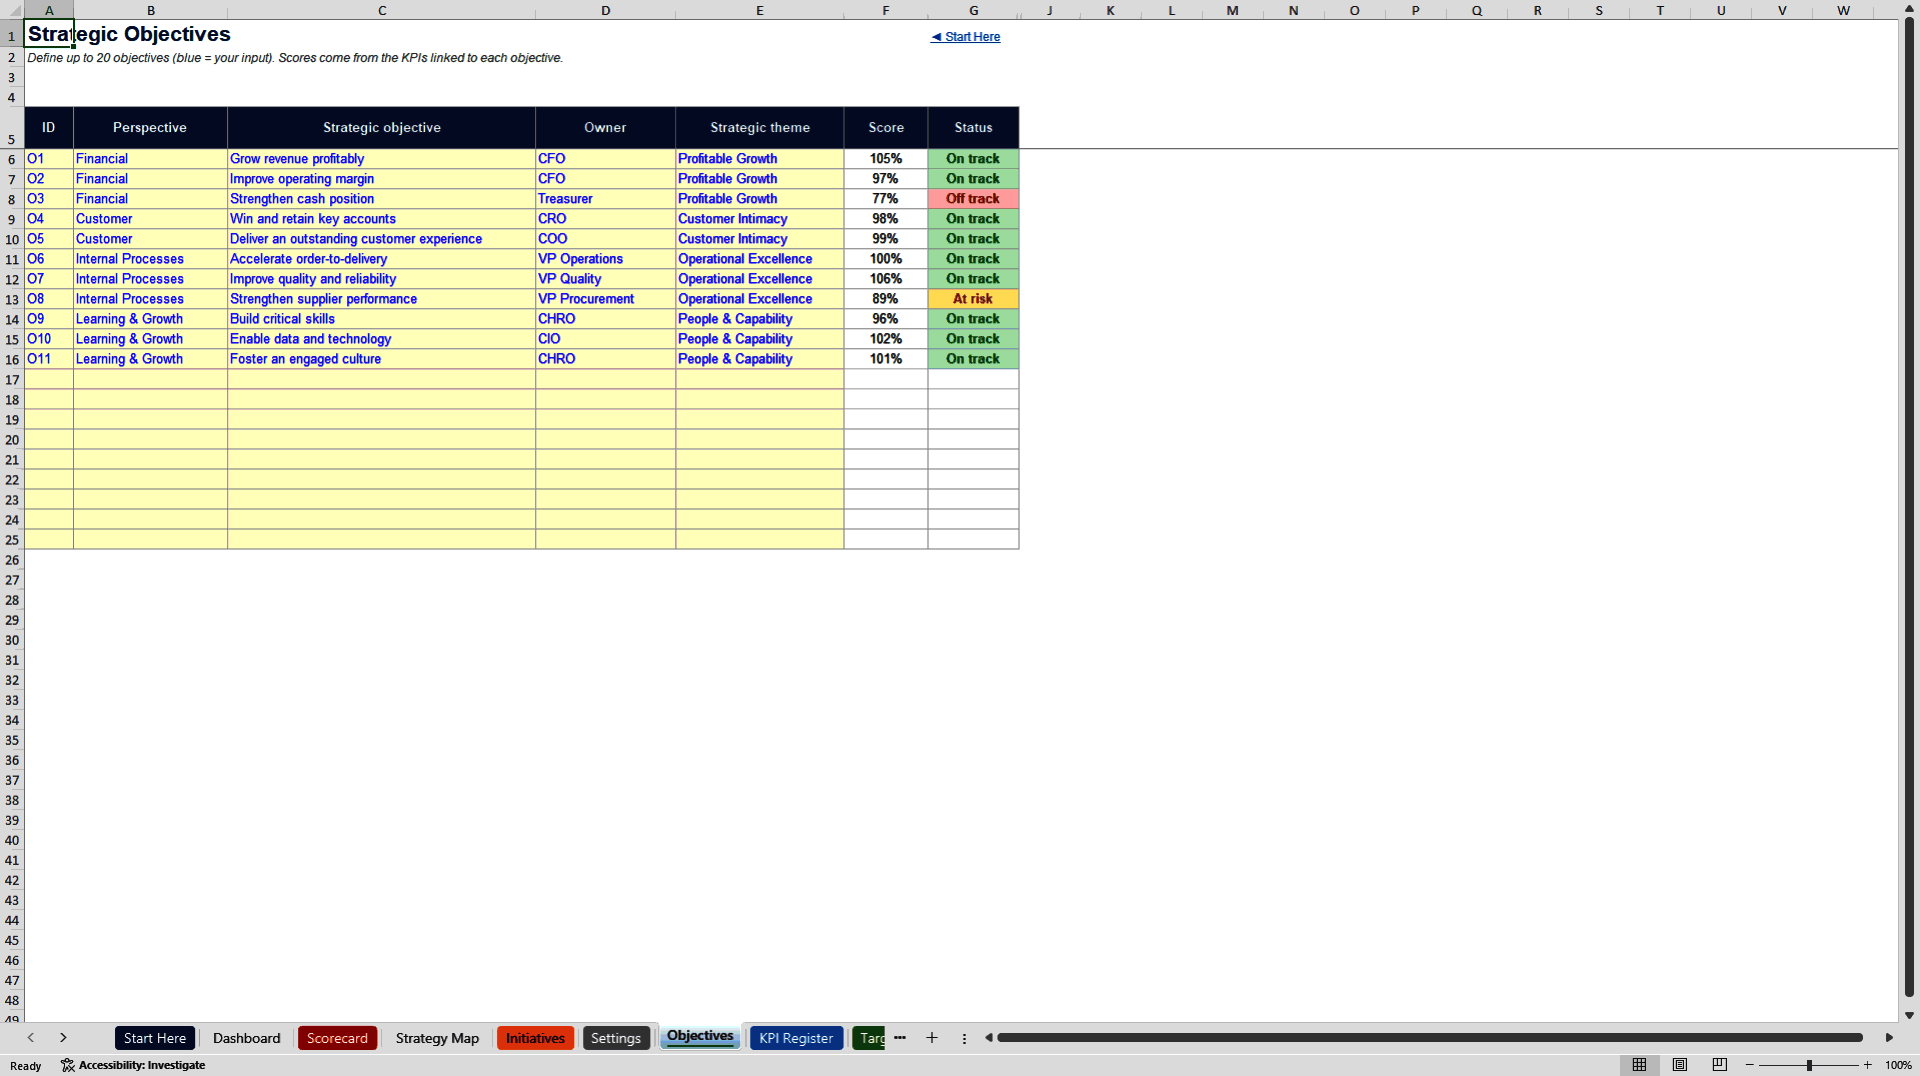The image size is (1920, 1076).
Task: Show hidden sheet tabs via ellipsis
Action: click(x=900, y=1038)
